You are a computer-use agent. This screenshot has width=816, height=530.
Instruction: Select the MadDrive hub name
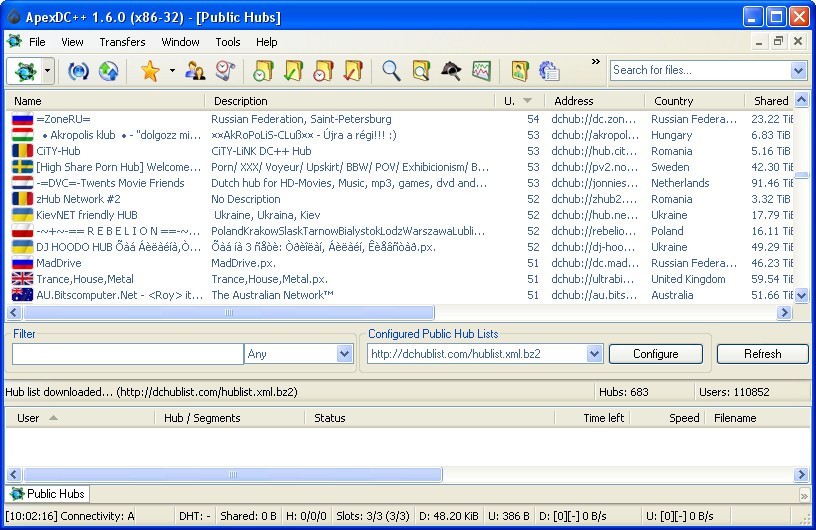point(59,263)
